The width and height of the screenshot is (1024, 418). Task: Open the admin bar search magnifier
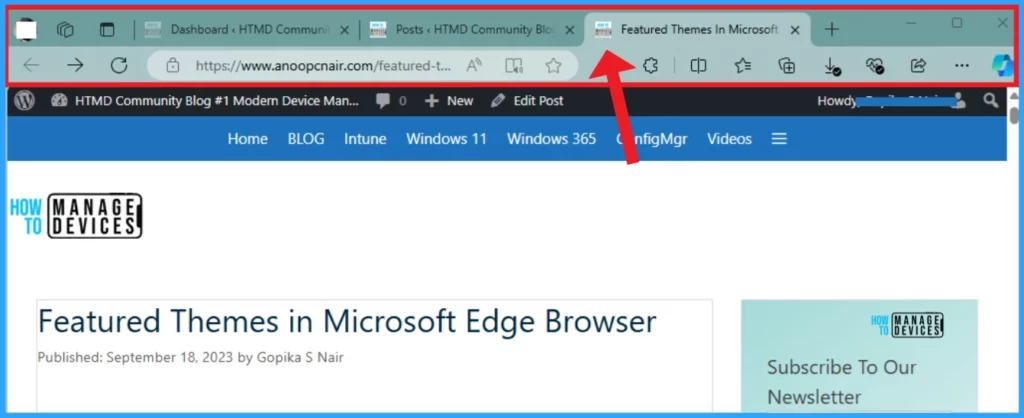pyautogui.click(x=991, y=101)
